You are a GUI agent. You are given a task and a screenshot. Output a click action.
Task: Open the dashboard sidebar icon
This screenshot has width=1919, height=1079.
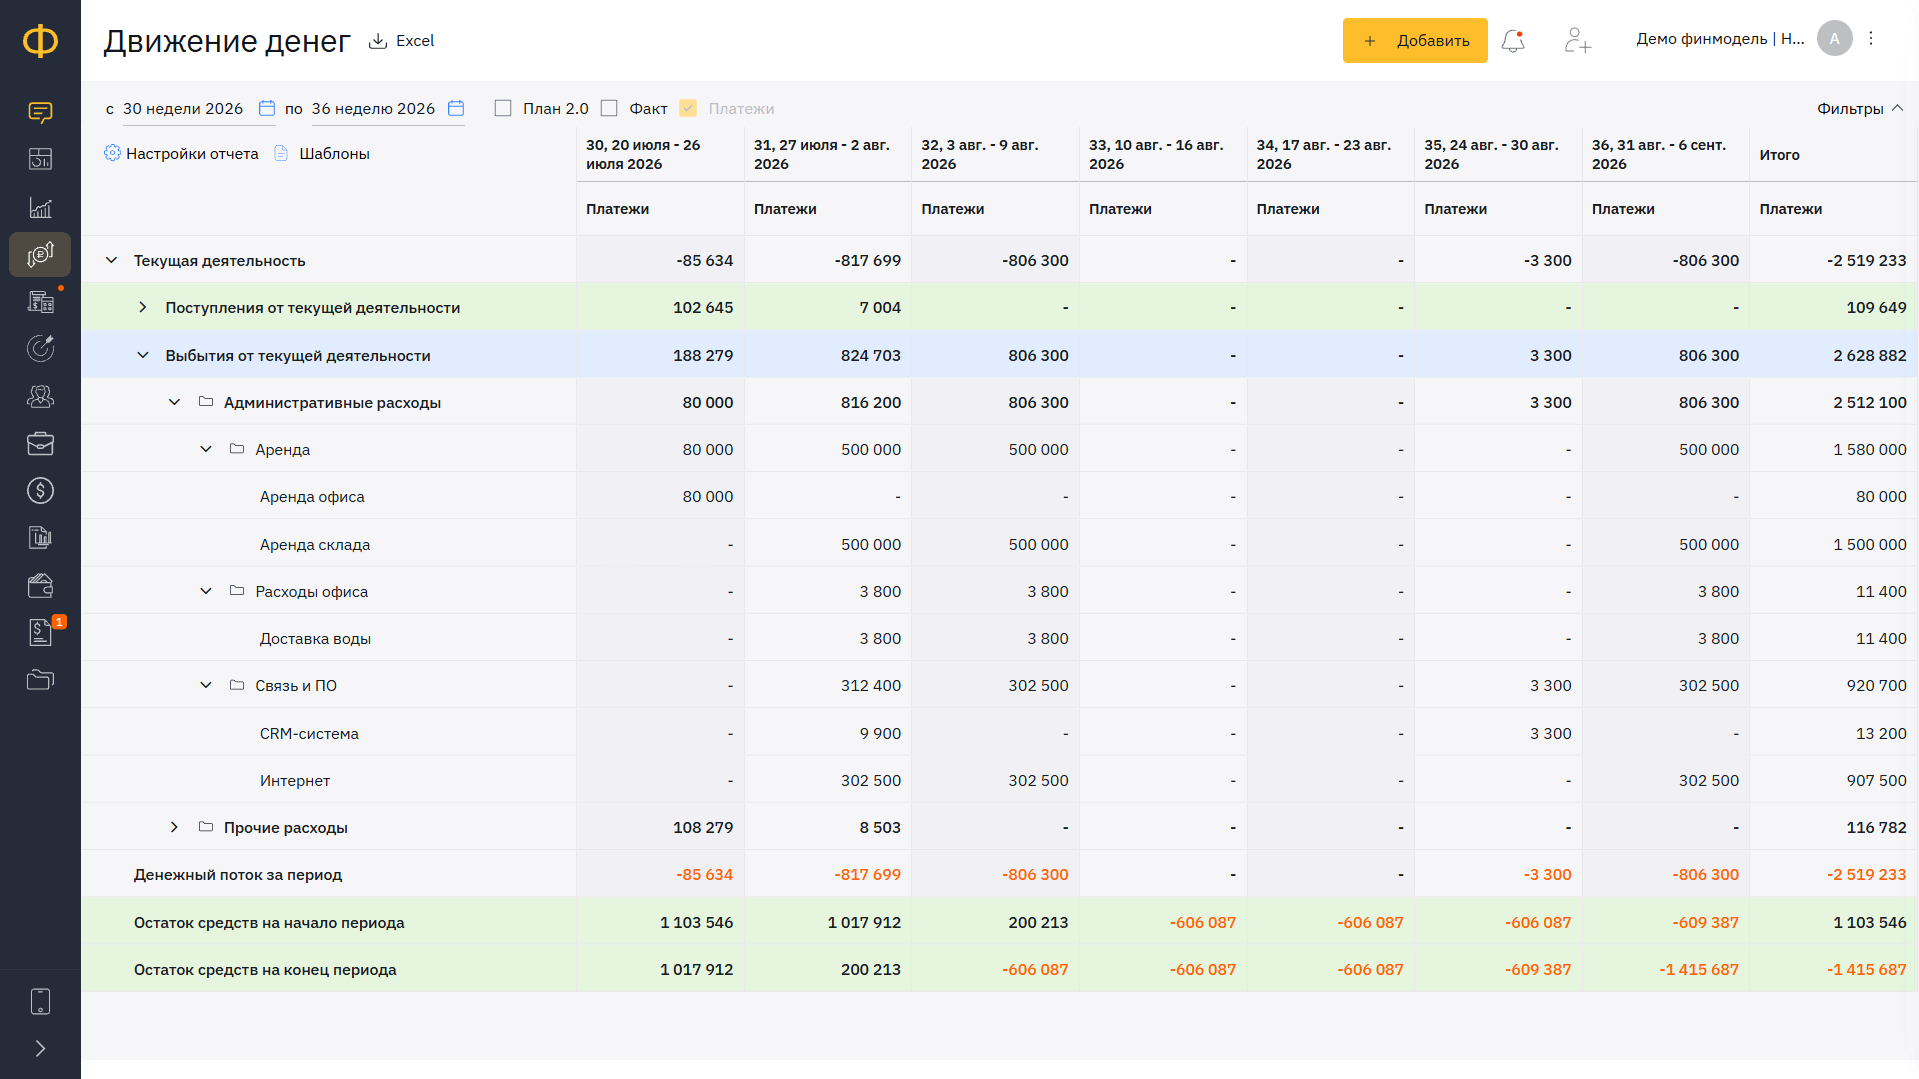pos(40,159)
